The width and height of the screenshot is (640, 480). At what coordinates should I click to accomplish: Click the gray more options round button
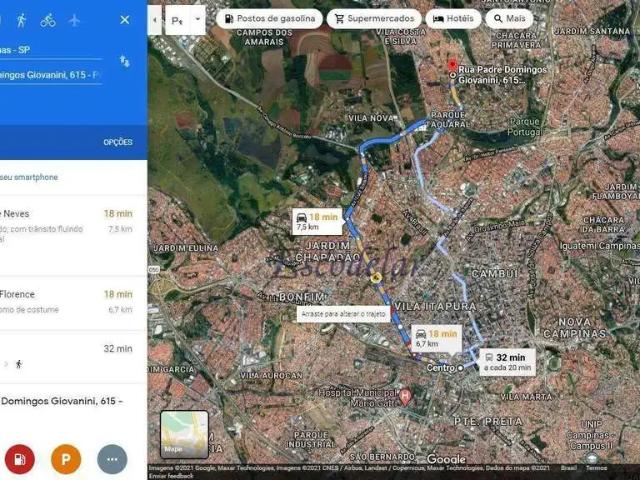point(112,459)
